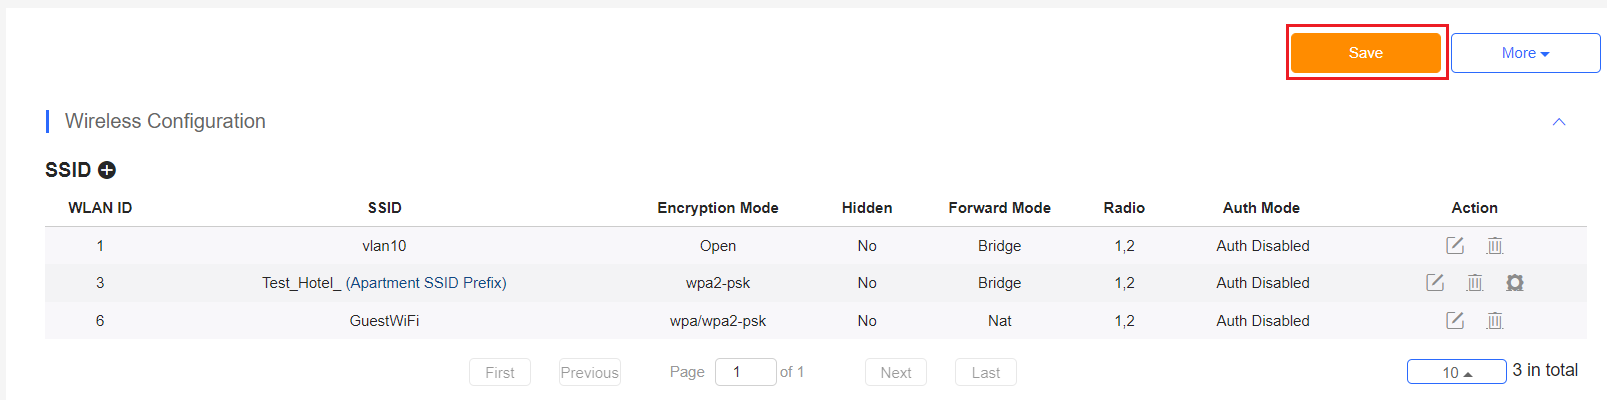Open gear settings for Test_Hotel_ SSID

click(1515, 283)
